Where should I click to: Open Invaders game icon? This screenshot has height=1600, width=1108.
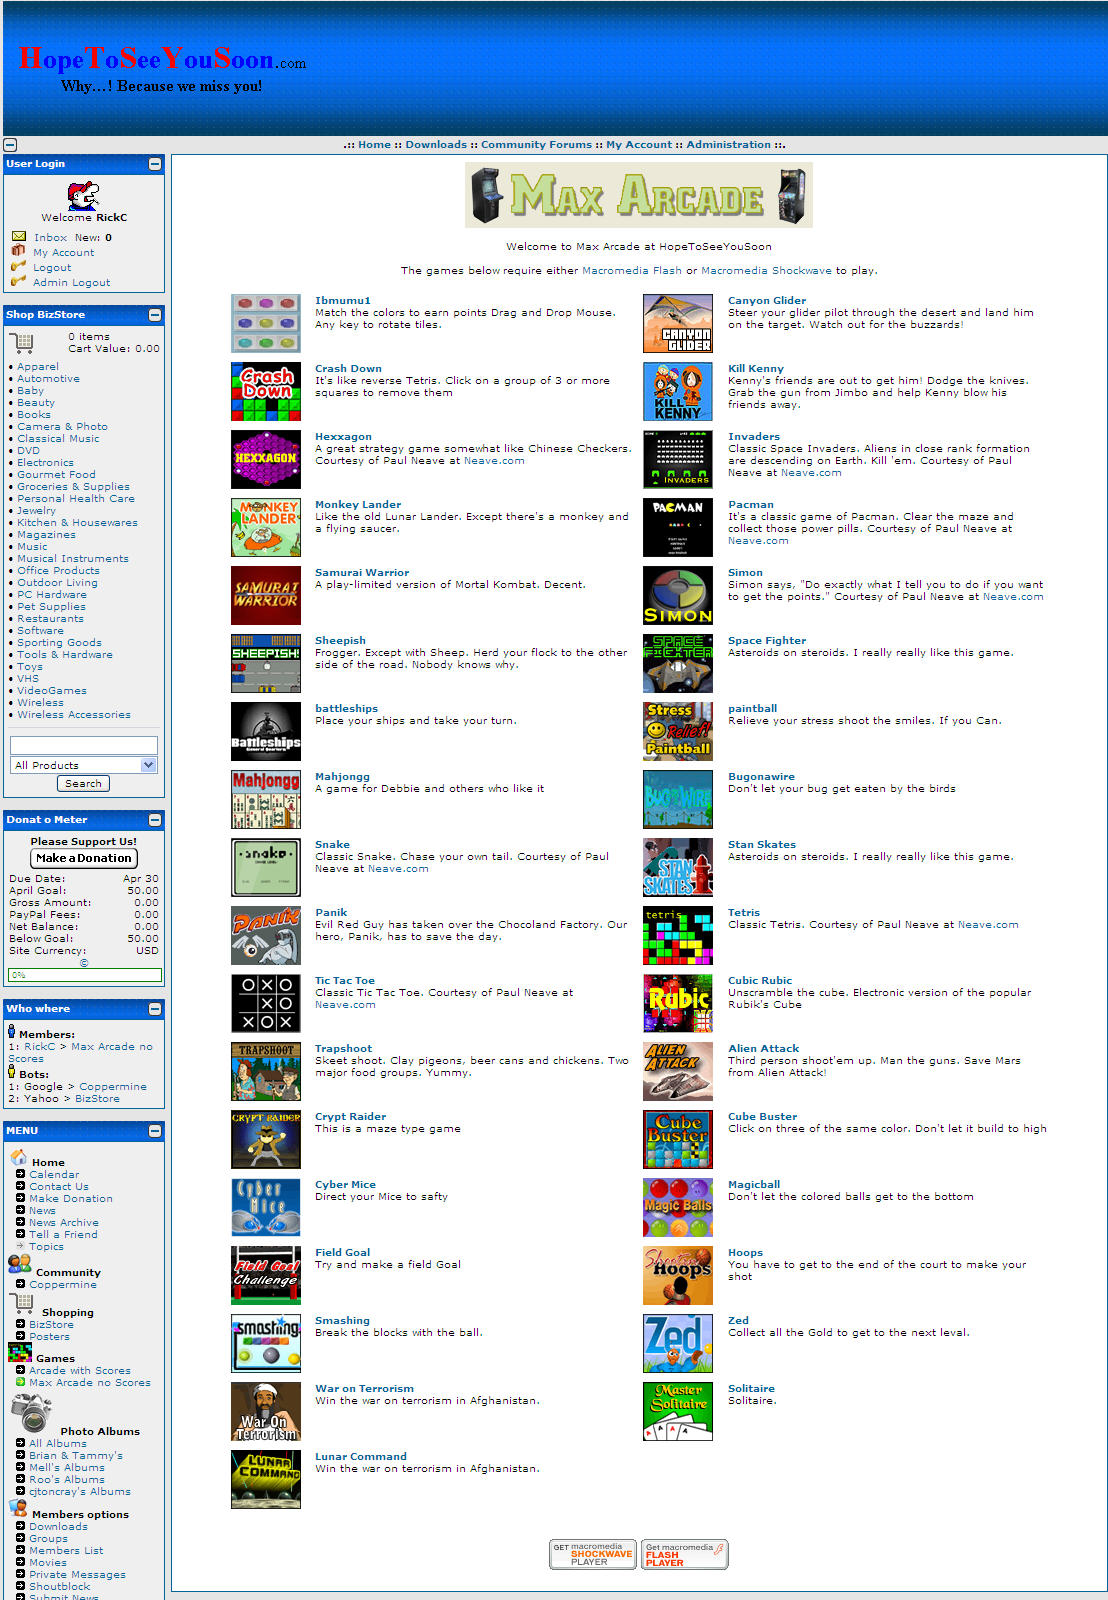678,460
